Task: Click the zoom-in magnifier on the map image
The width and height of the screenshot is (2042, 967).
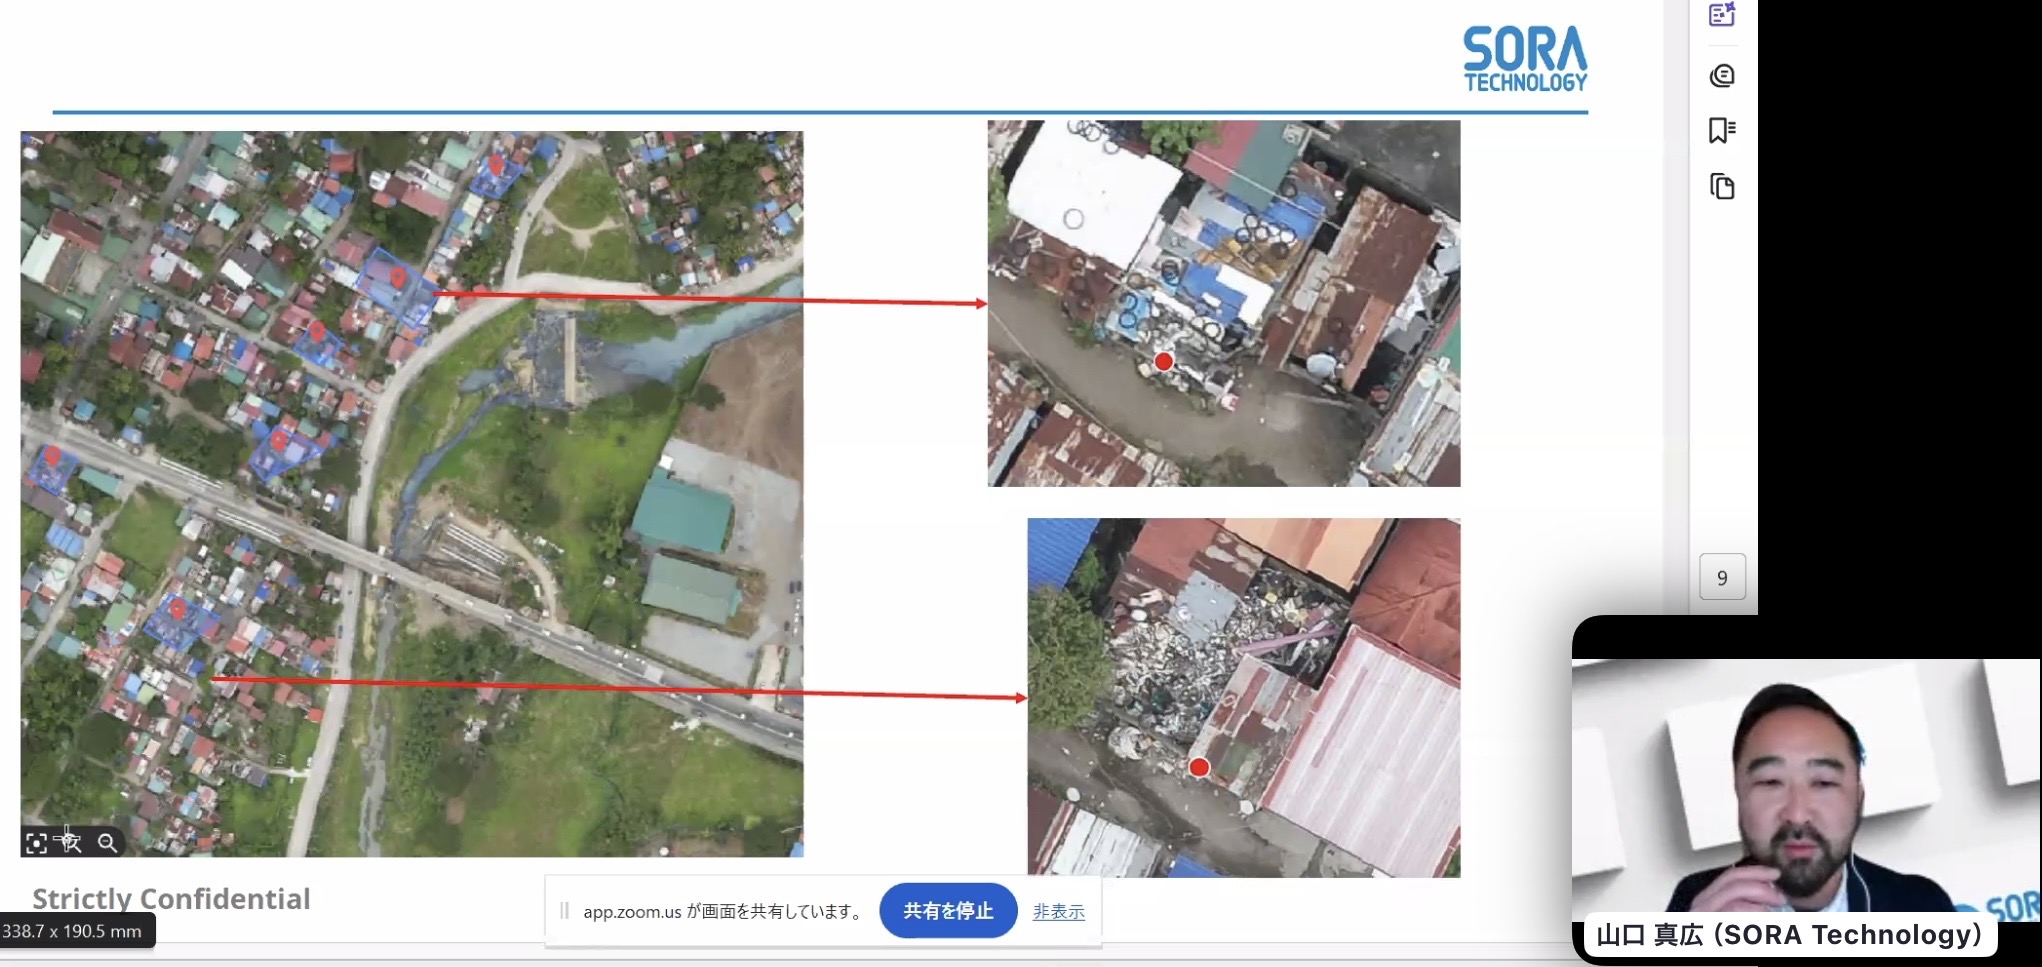Action: pos(71,843)
